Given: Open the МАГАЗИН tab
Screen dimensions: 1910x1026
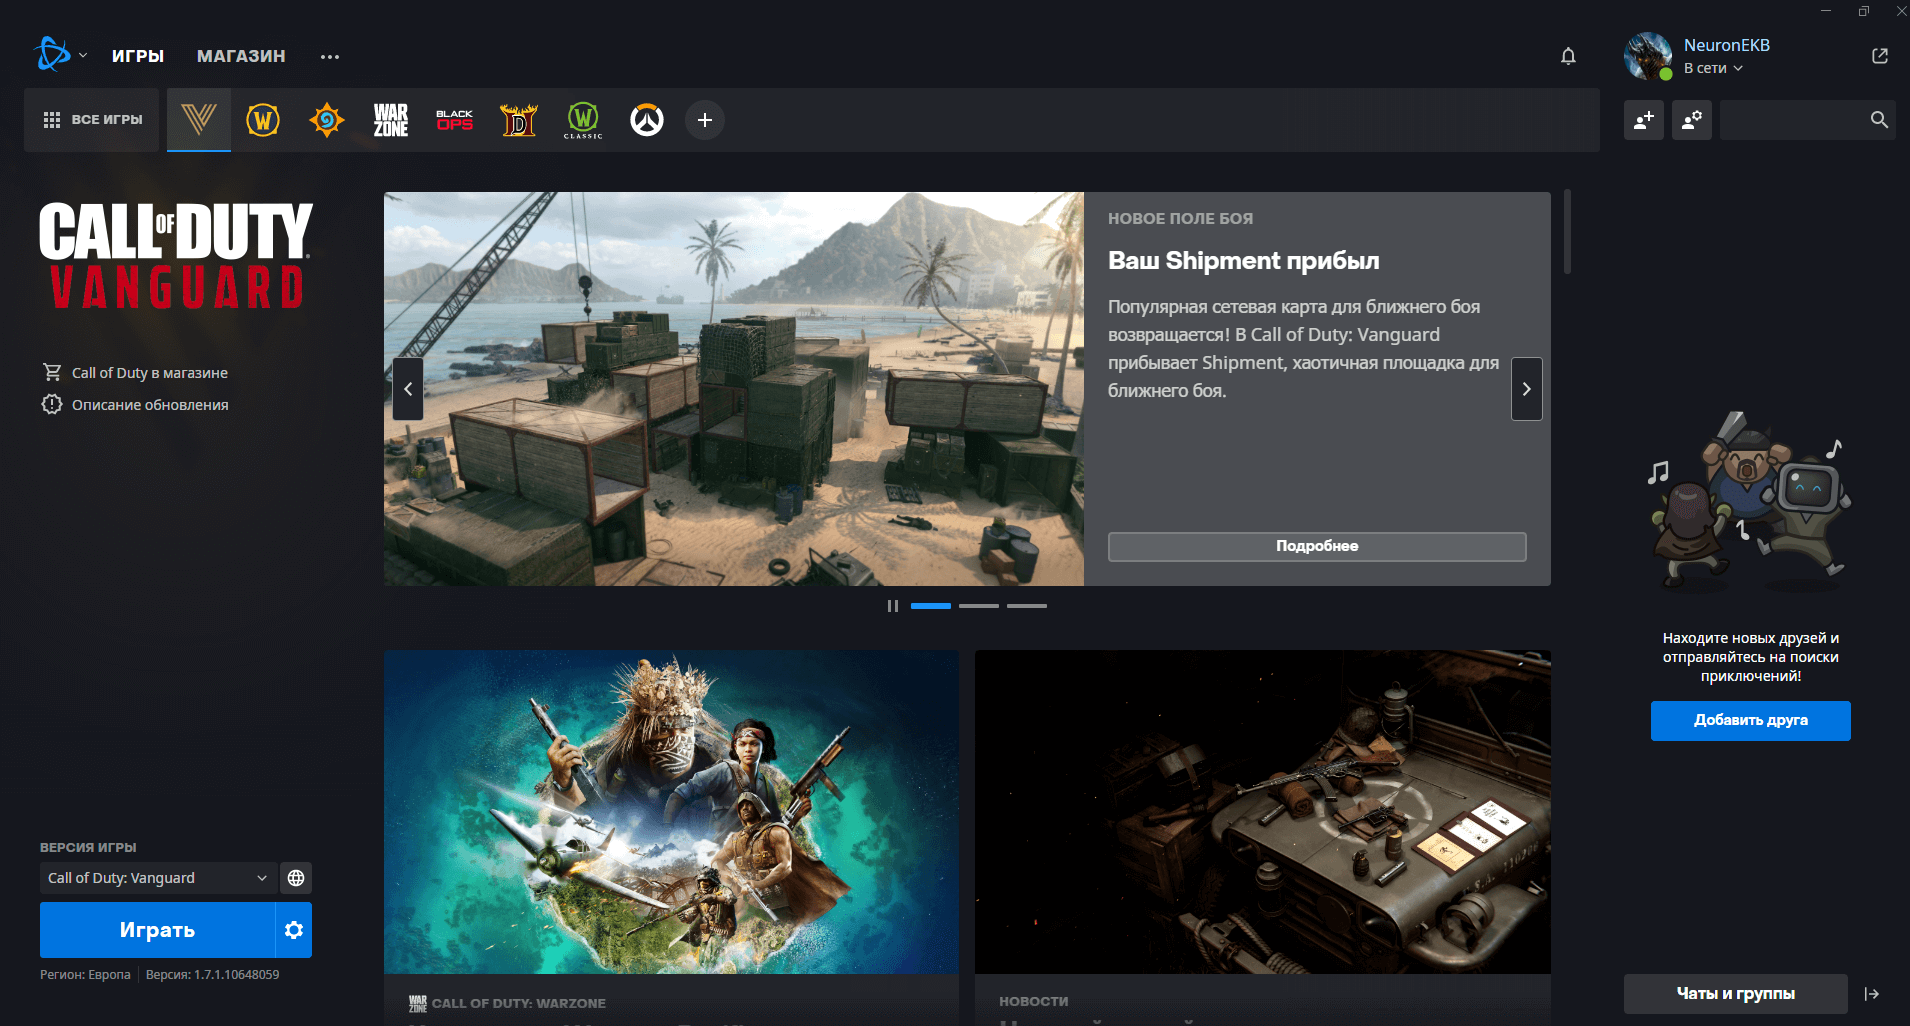Looking at the screenshot, I should point(241,56).
